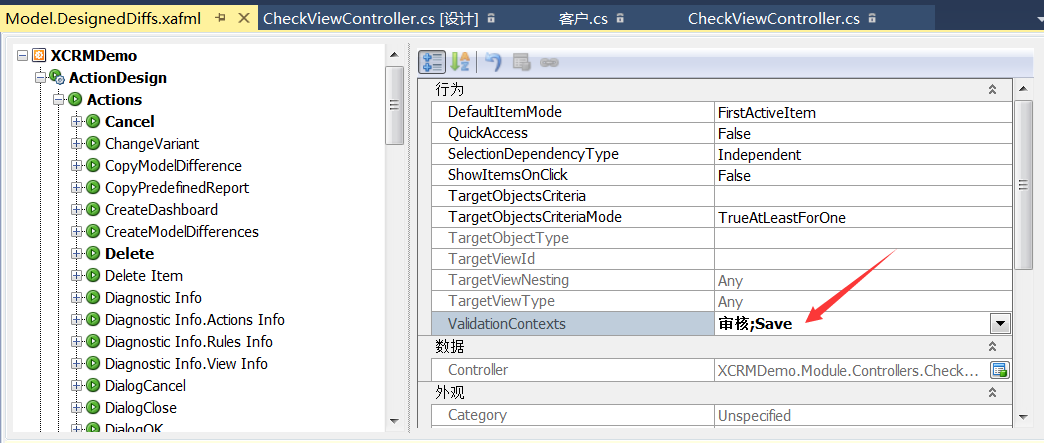Close the Model.DesignedDiffs.xafml tab

244,18
